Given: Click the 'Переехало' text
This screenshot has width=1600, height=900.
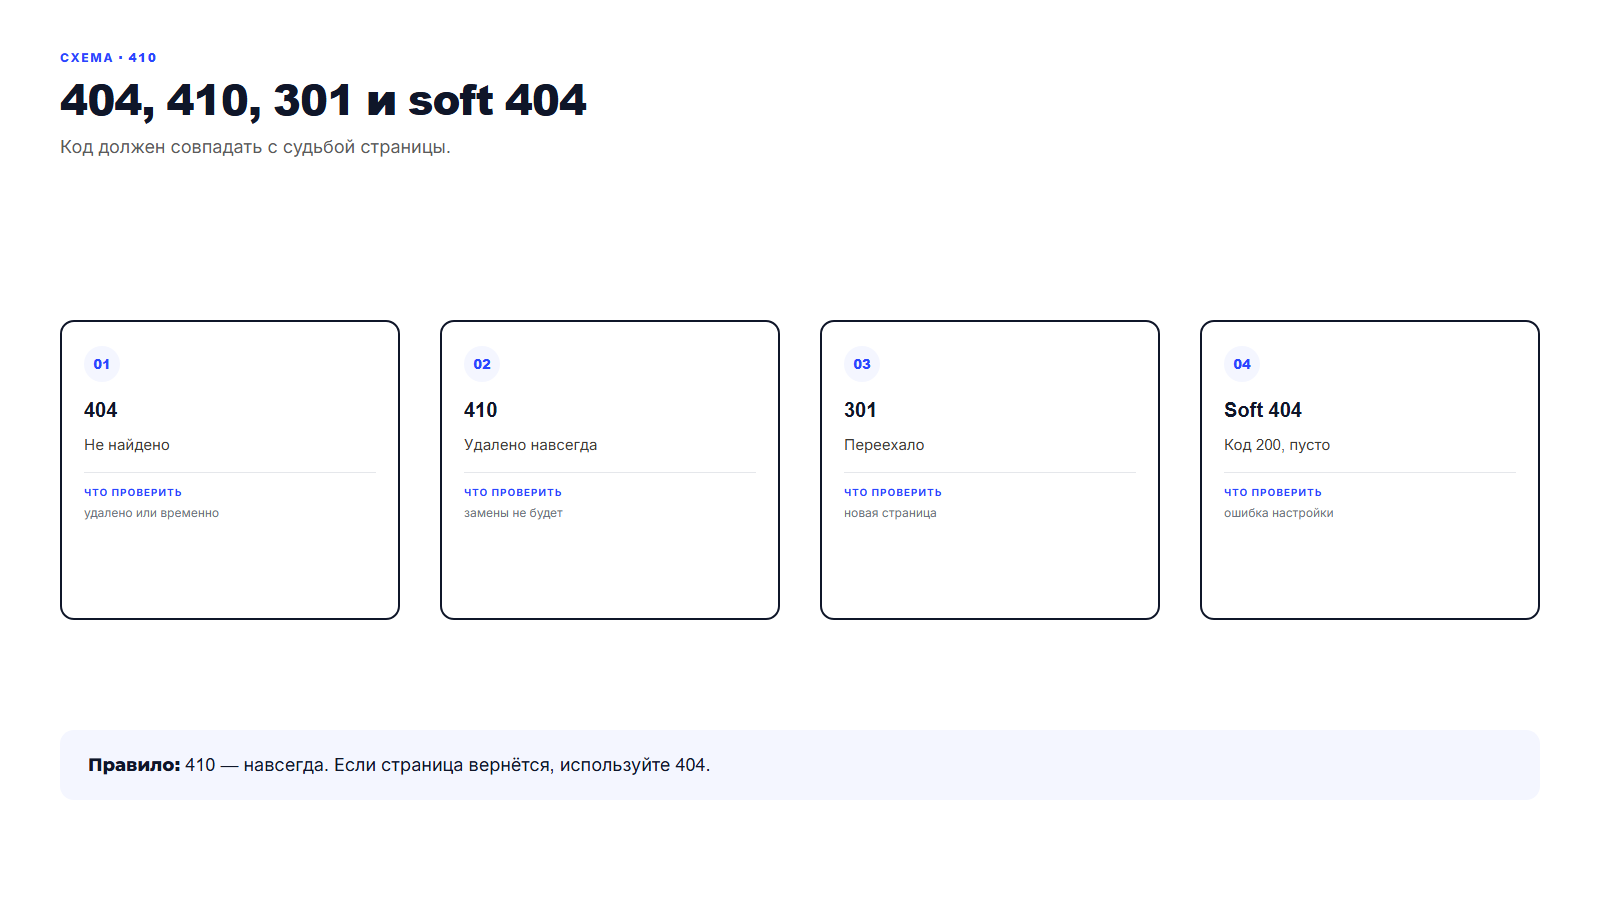Looking at the screenshot, I should pos(884,445).
